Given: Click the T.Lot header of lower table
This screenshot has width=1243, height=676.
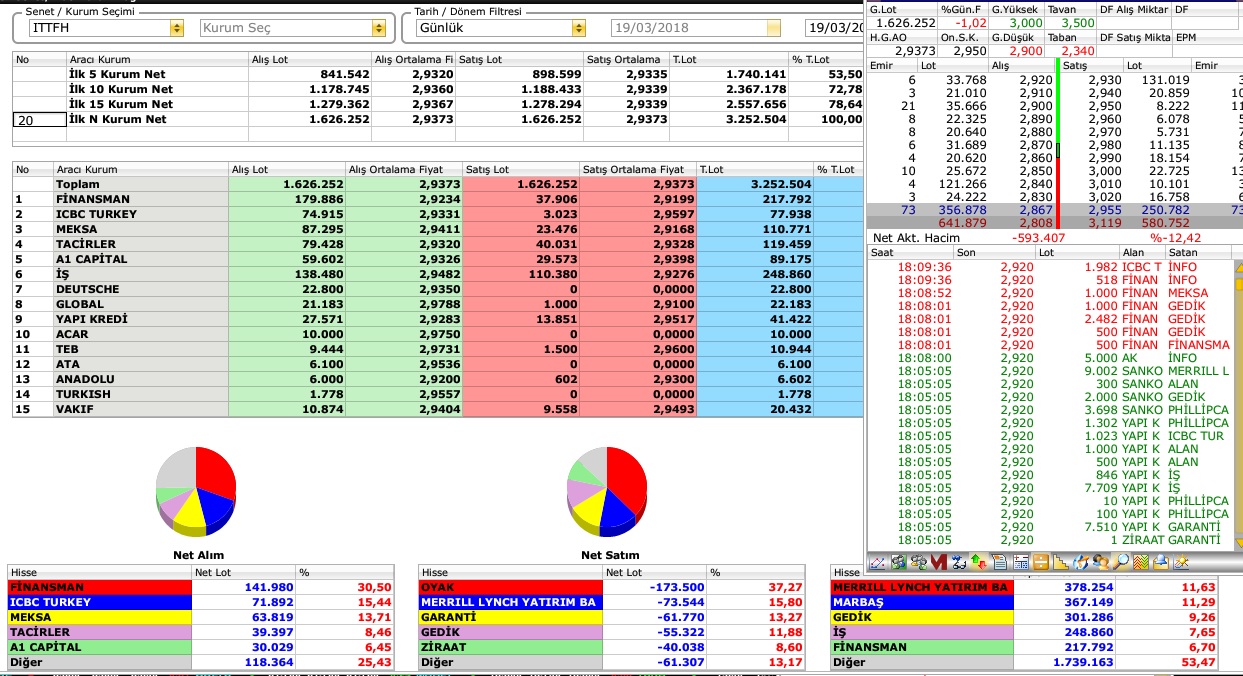Looking at the screenshot, I should [755, 170].
